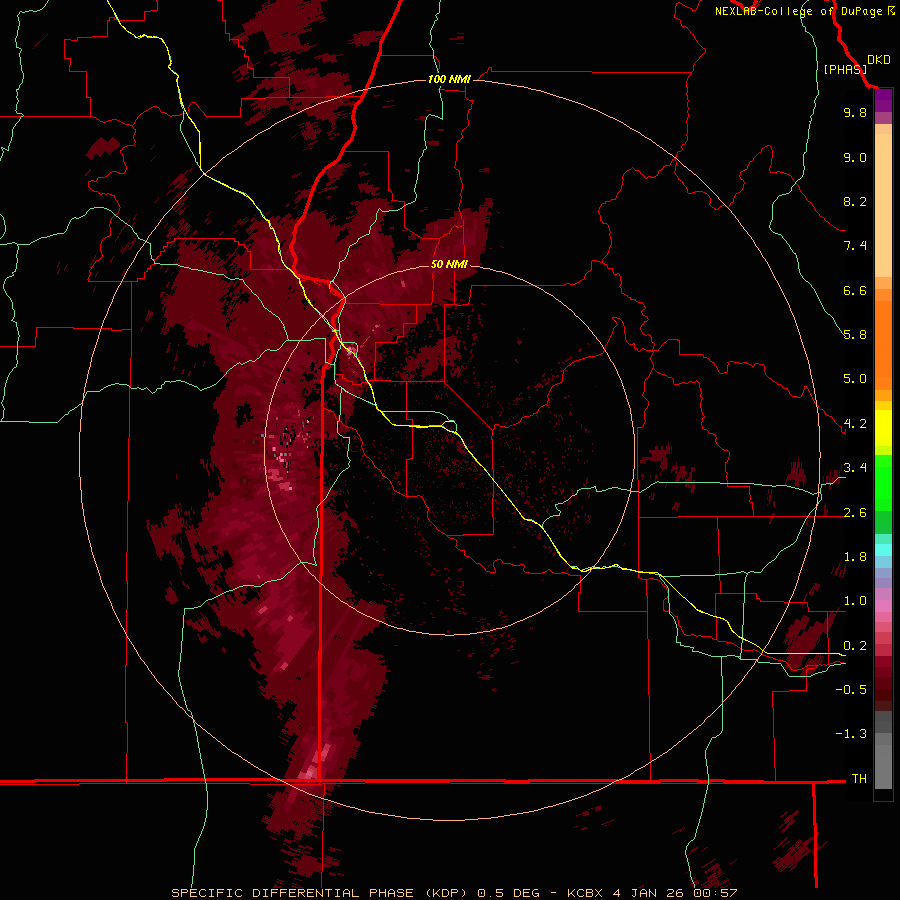Click the yellow band on the color bar
This screenshot has width=900, height=900.
pos(883,428)
